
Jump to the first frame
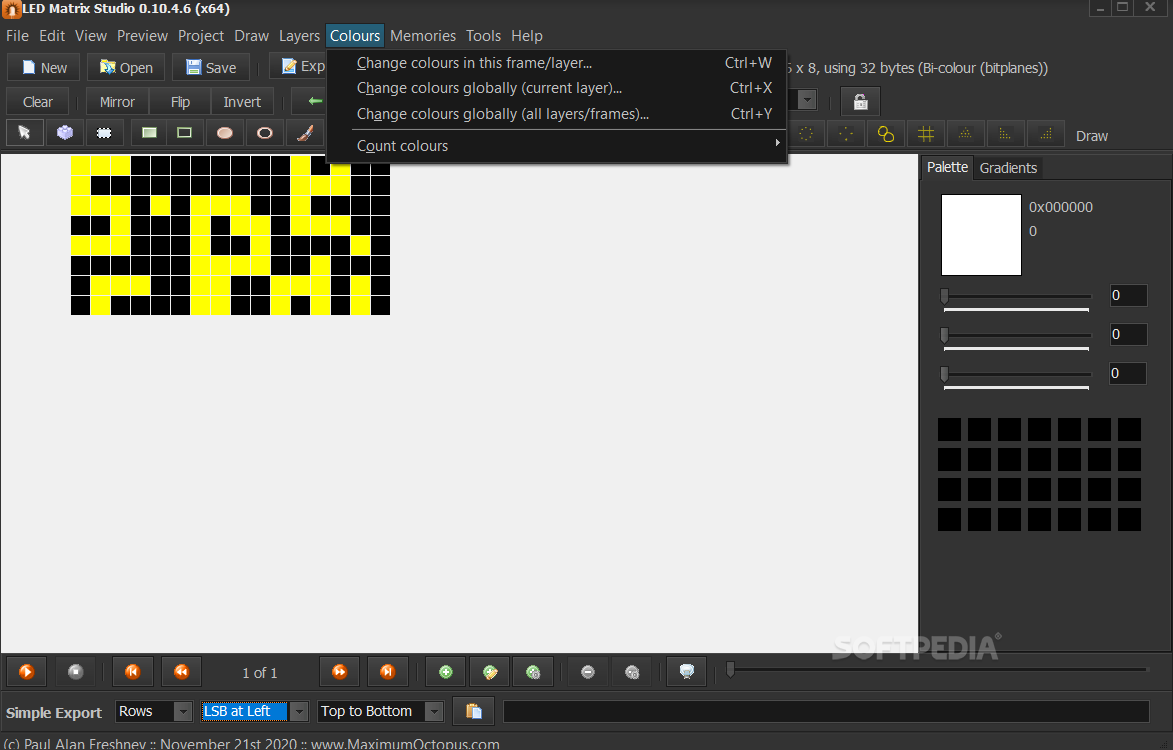pos(132,671)
